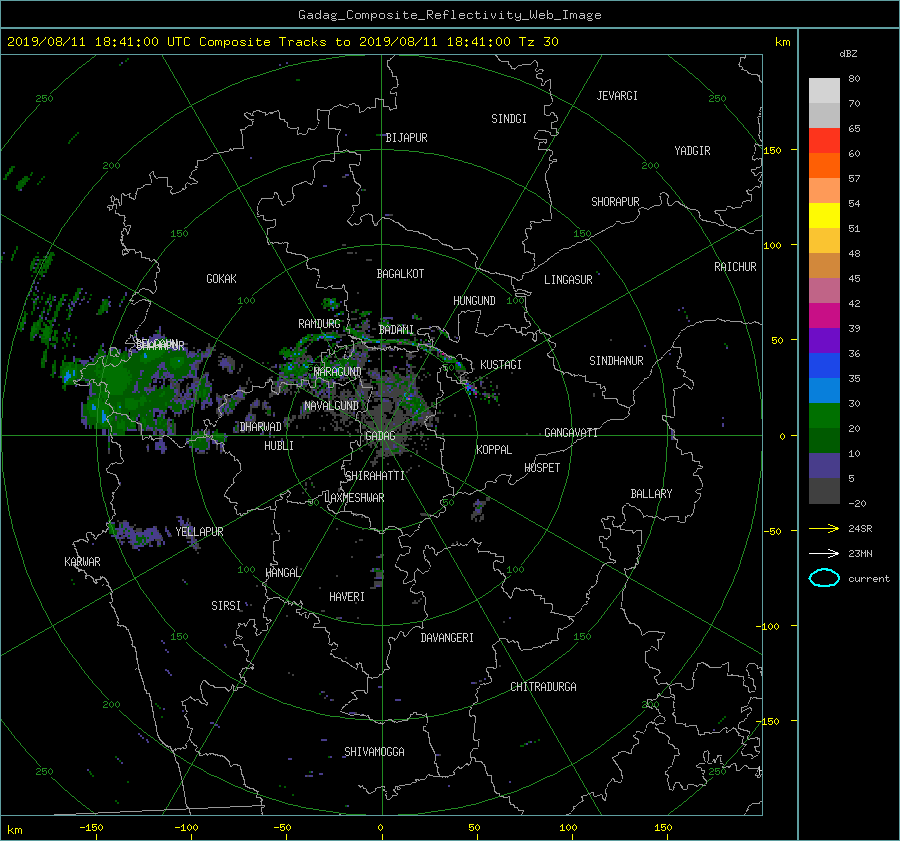Viewport: 900px width, 841px height.
Task: Click the LAXMESHWAR label
Action: [354, 498]
